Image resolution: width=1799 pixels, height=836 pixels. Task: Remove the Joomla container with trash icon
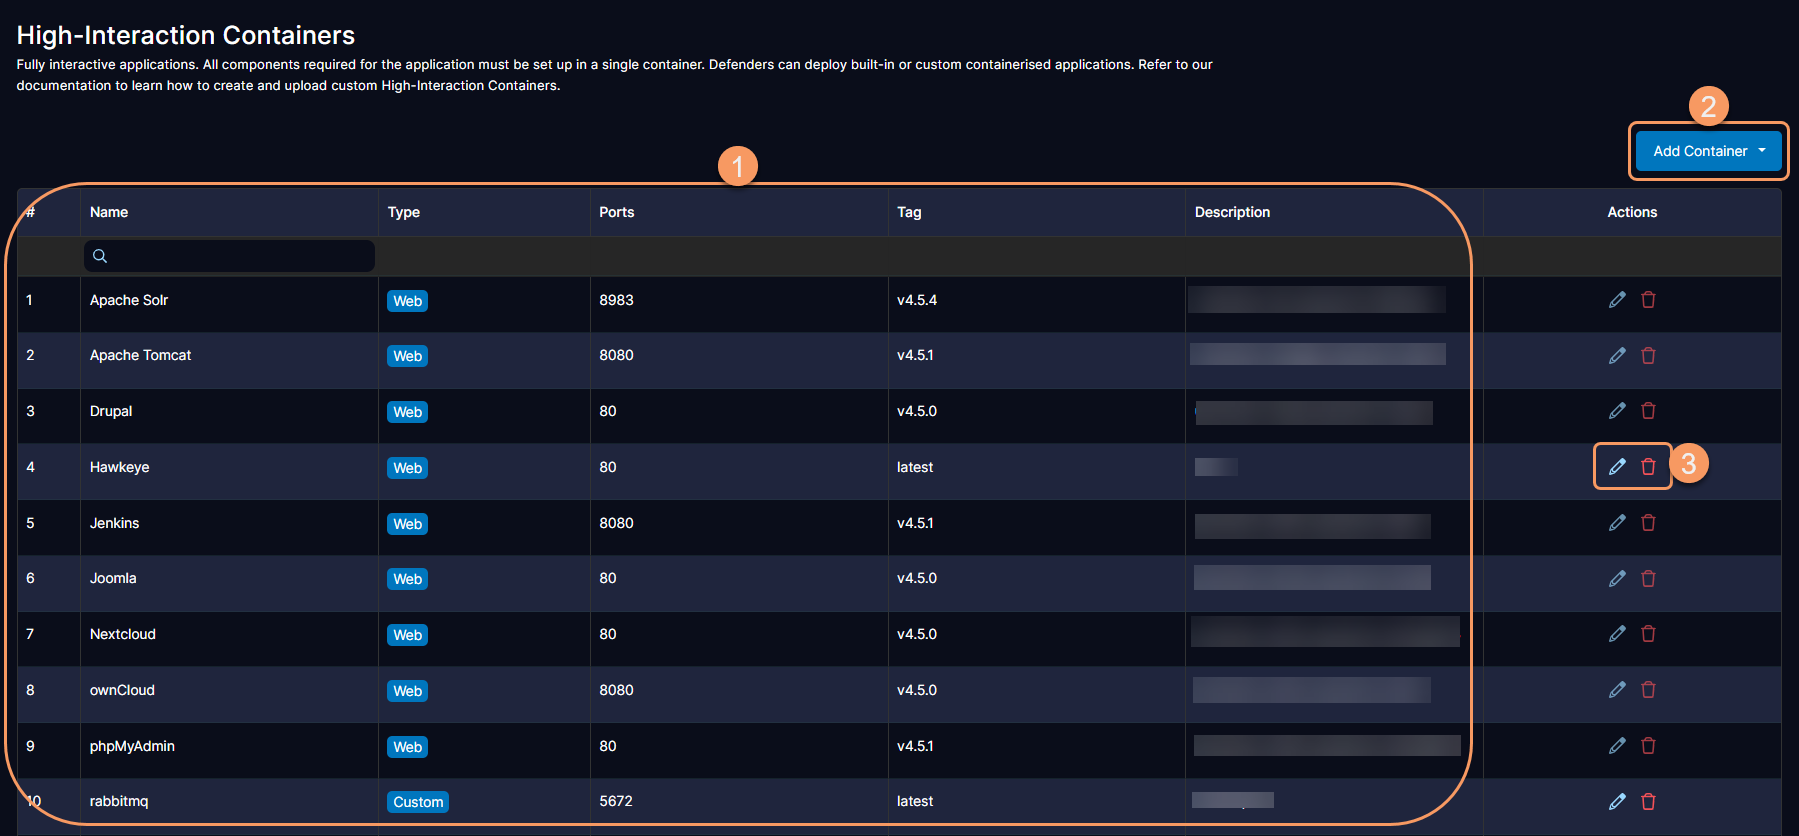[x=1648, y=579]
